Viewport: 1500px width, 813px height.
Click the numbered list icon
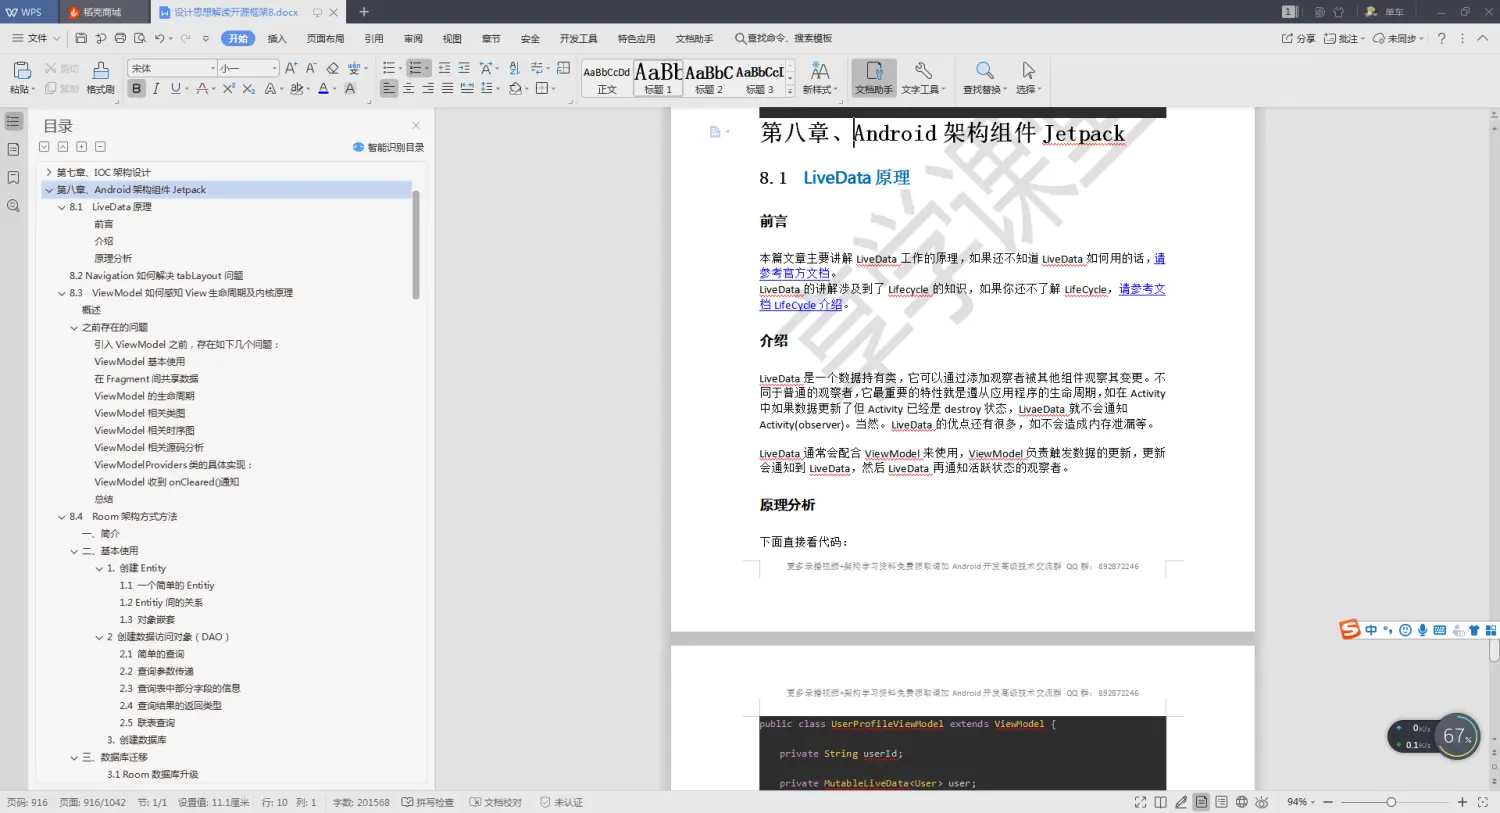(x=416, y=68)
